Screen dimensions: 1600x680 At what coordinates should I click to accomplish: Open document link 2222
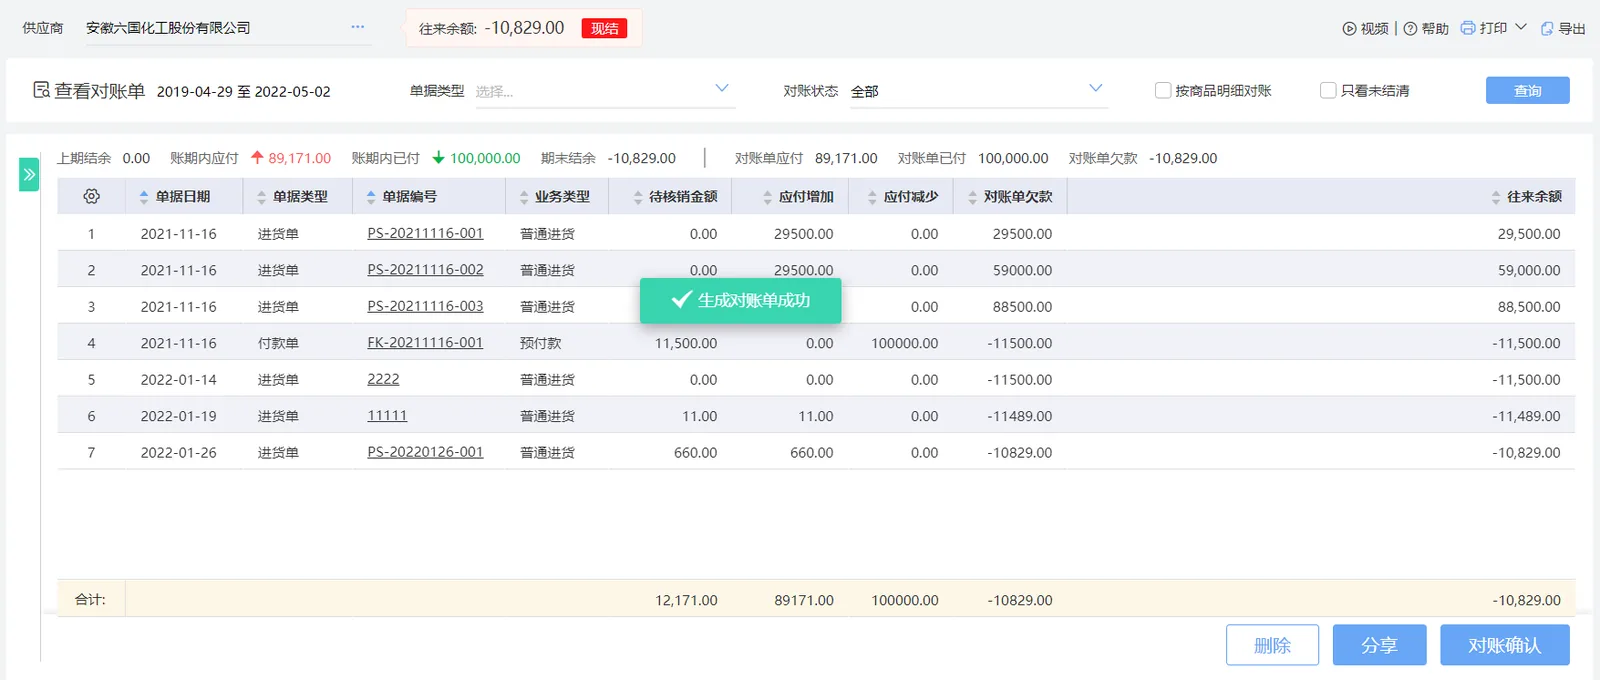click(x=383, y=379)
